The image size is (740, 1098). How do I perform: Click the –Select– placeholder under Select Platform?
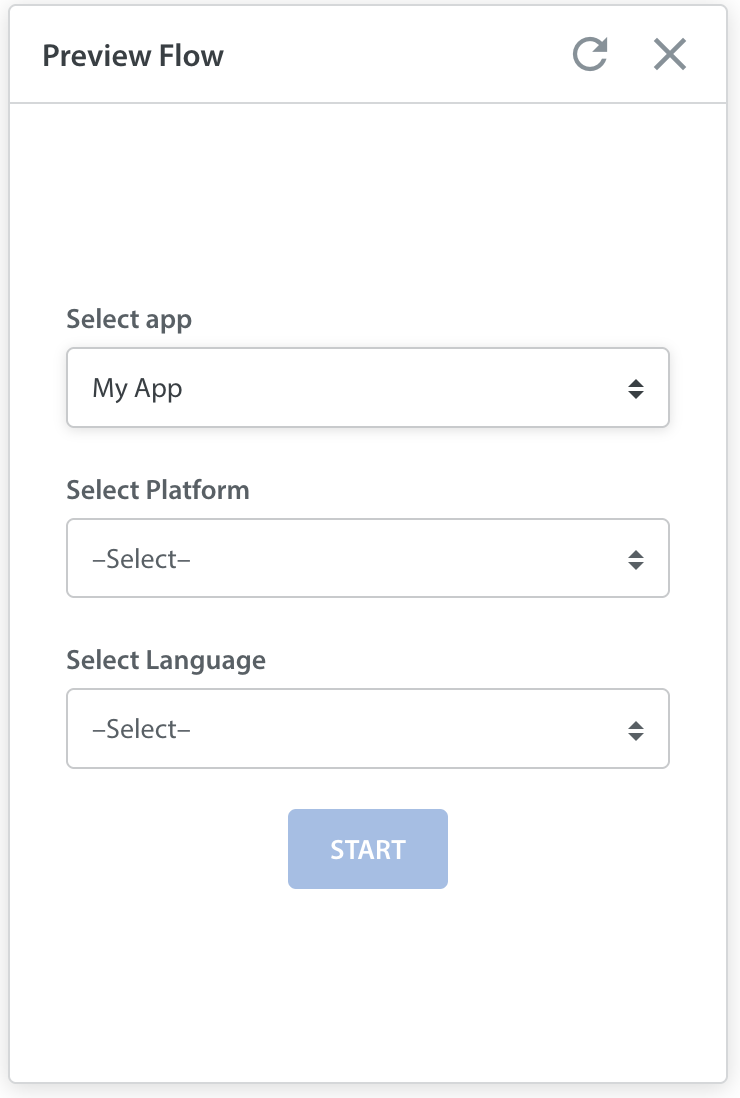pyautogui.click(x=141, y=559)
